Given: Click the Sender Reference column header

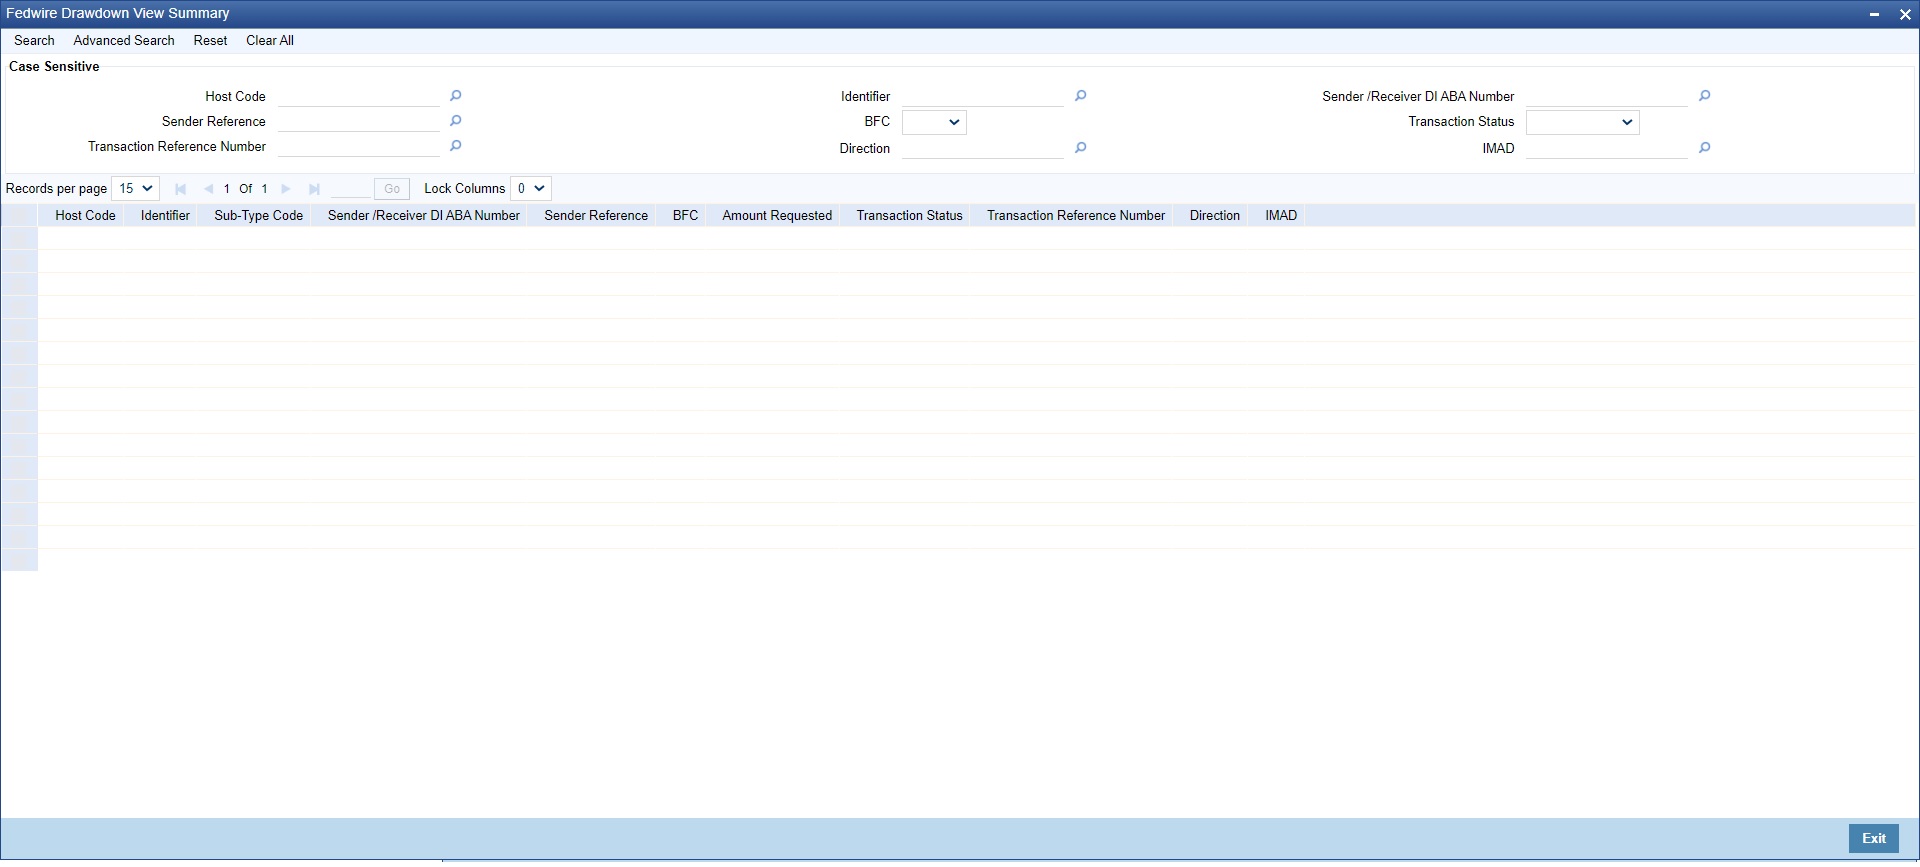Looking at the screenshot, I should click(x=596, y=216).
